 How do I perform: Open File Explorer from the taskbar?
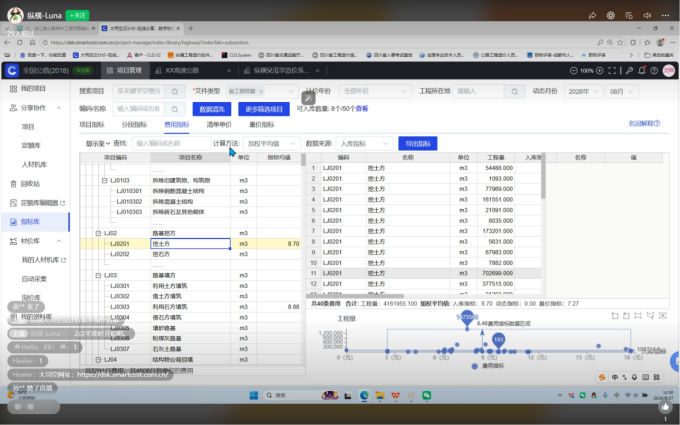click(380, 395)
